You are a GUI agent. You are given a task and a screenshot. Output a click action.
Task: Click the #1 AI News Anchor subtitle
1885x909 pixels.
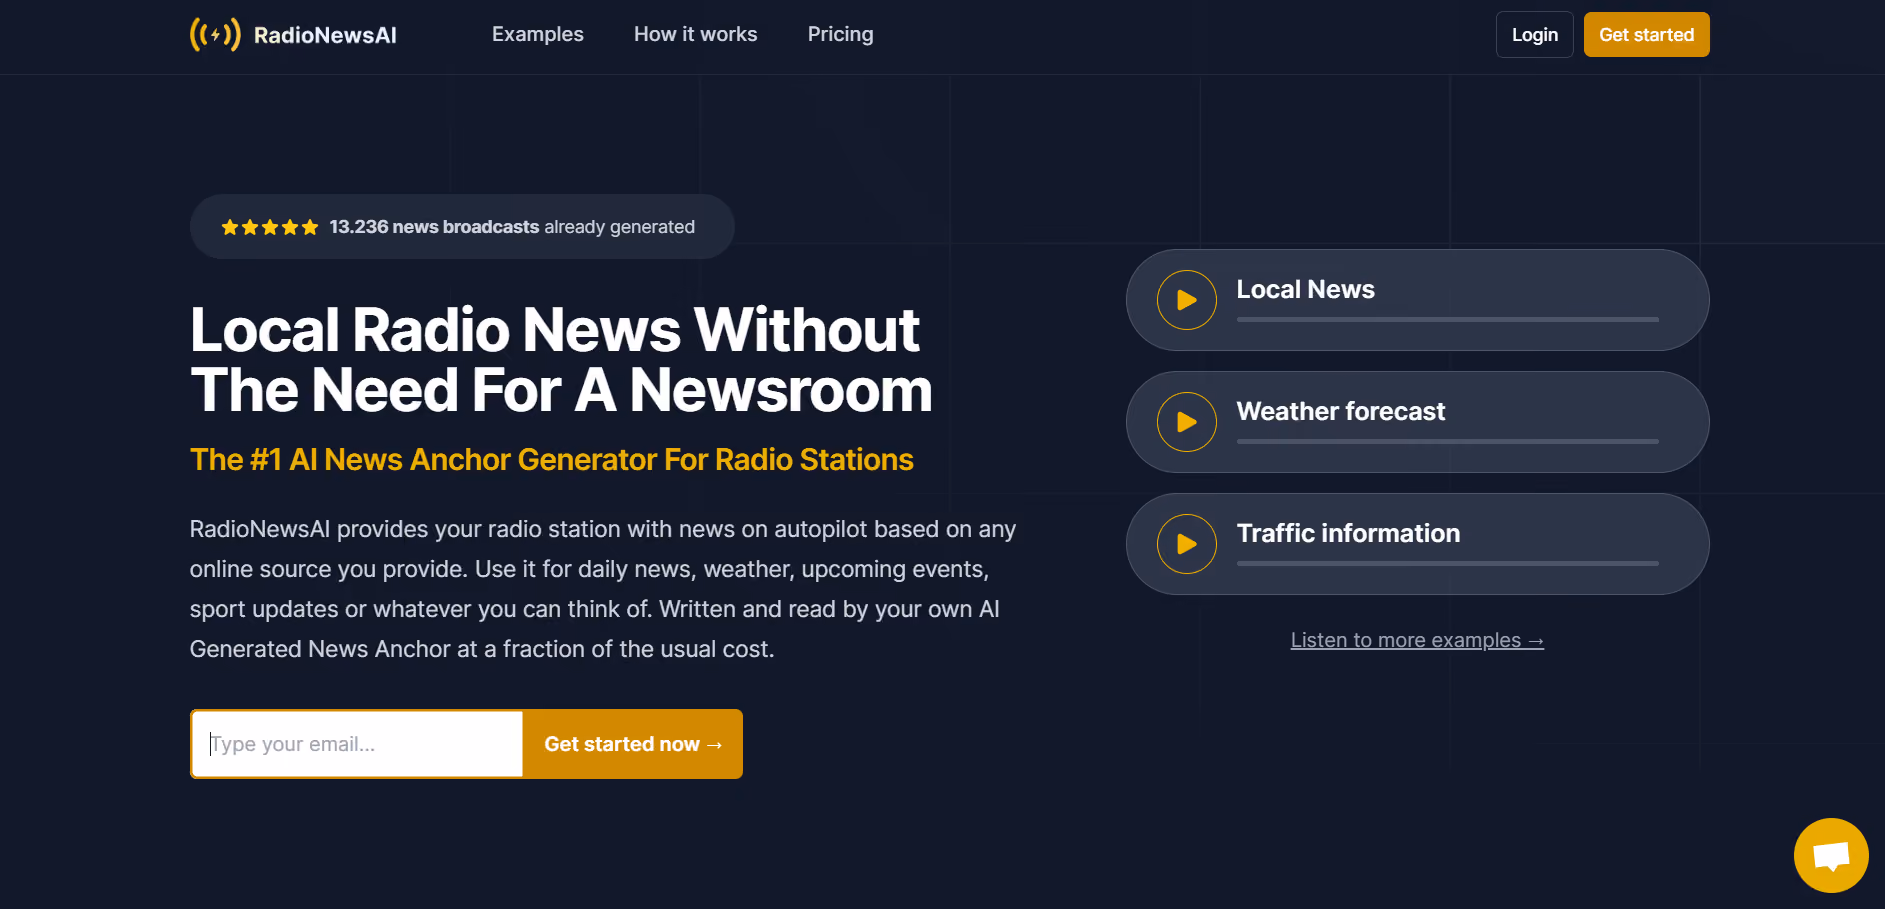coord(552,459)
